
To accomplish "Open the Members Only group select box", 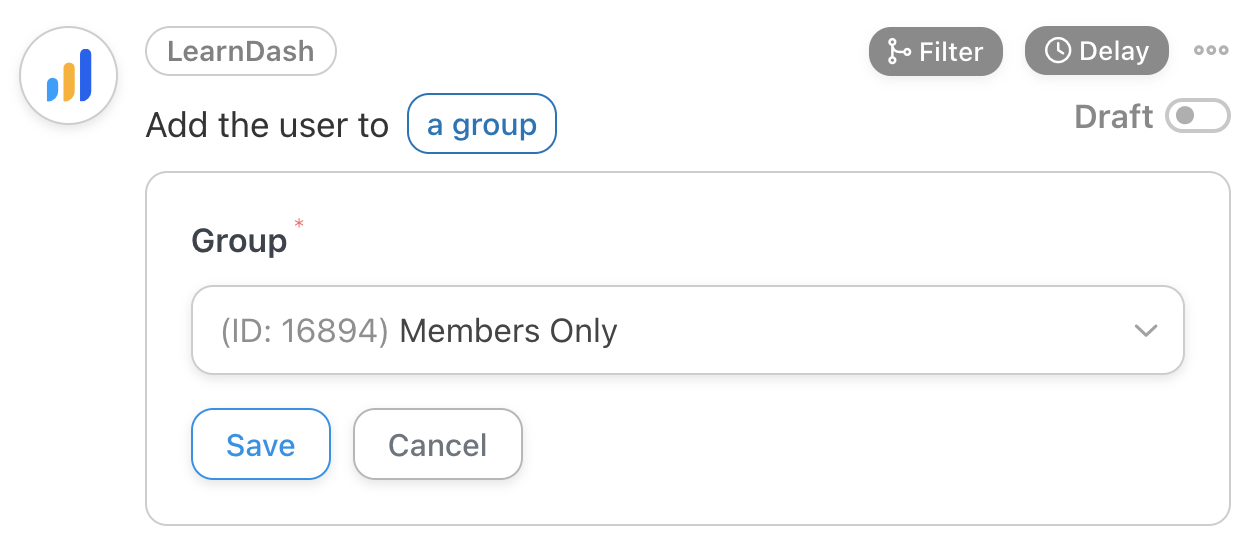I will coord(687,330).
